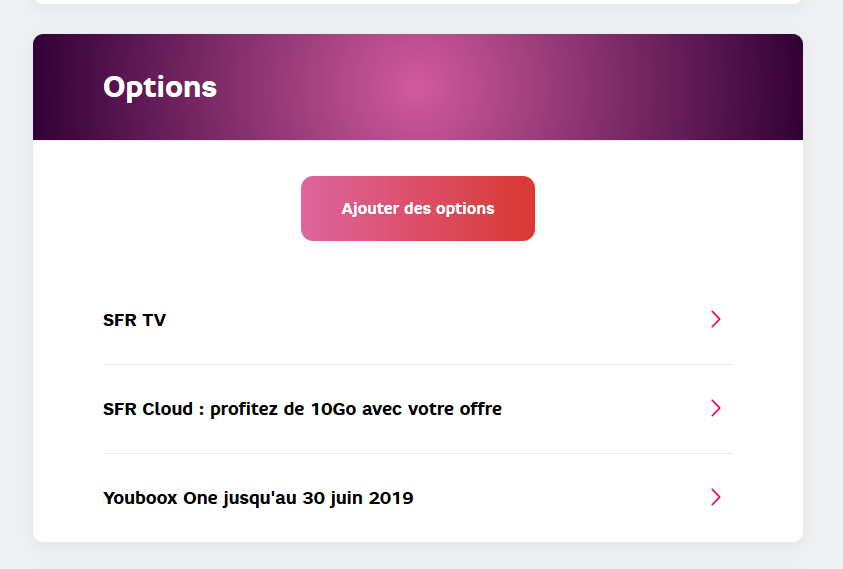Select the SFR Cloud 10Go offer text

[x=302, y=409]
